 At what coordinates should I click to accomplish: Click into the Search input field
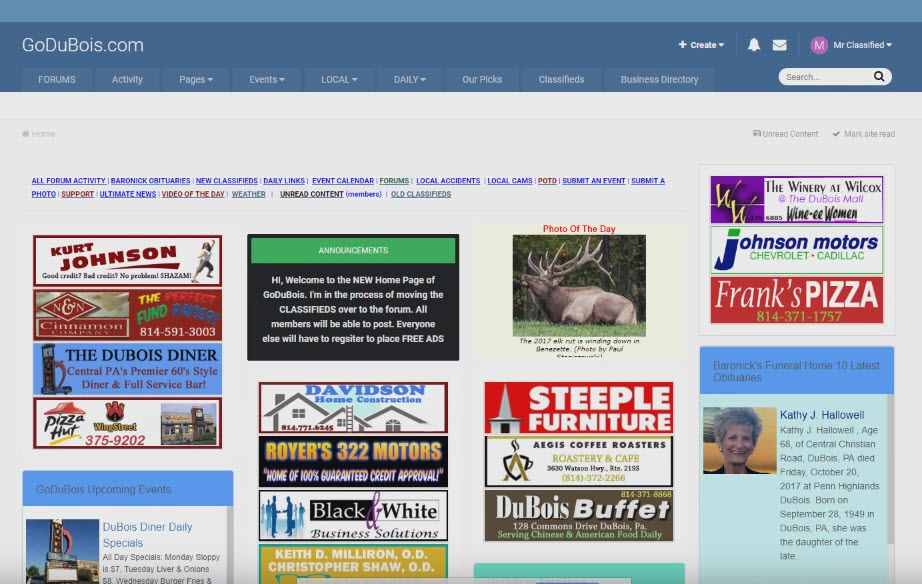[x=822, y=77]
